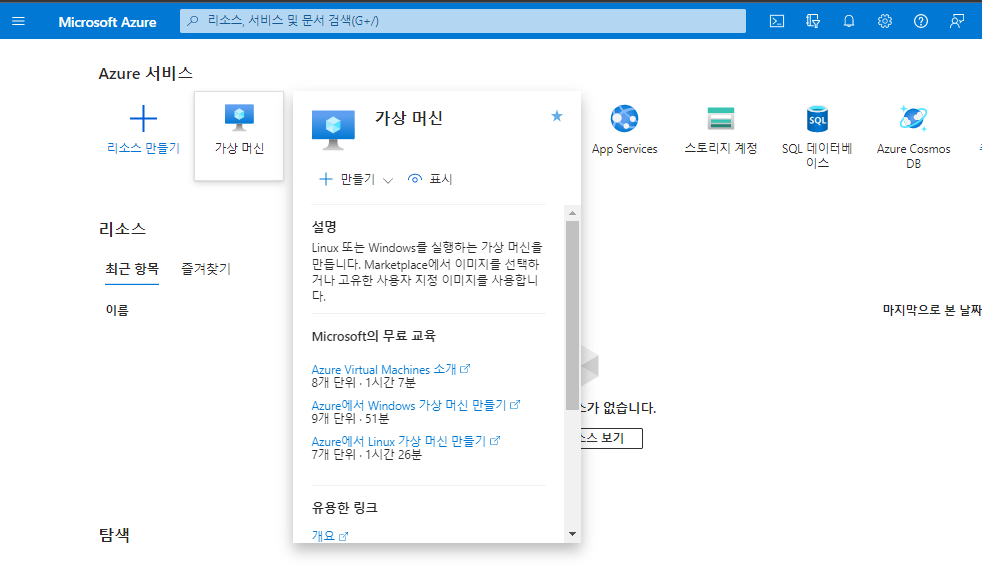Image resolution: width=982 pixels, height=568 pixels.
Task: Open portal settings gear
Action: [x=884, y=21]
